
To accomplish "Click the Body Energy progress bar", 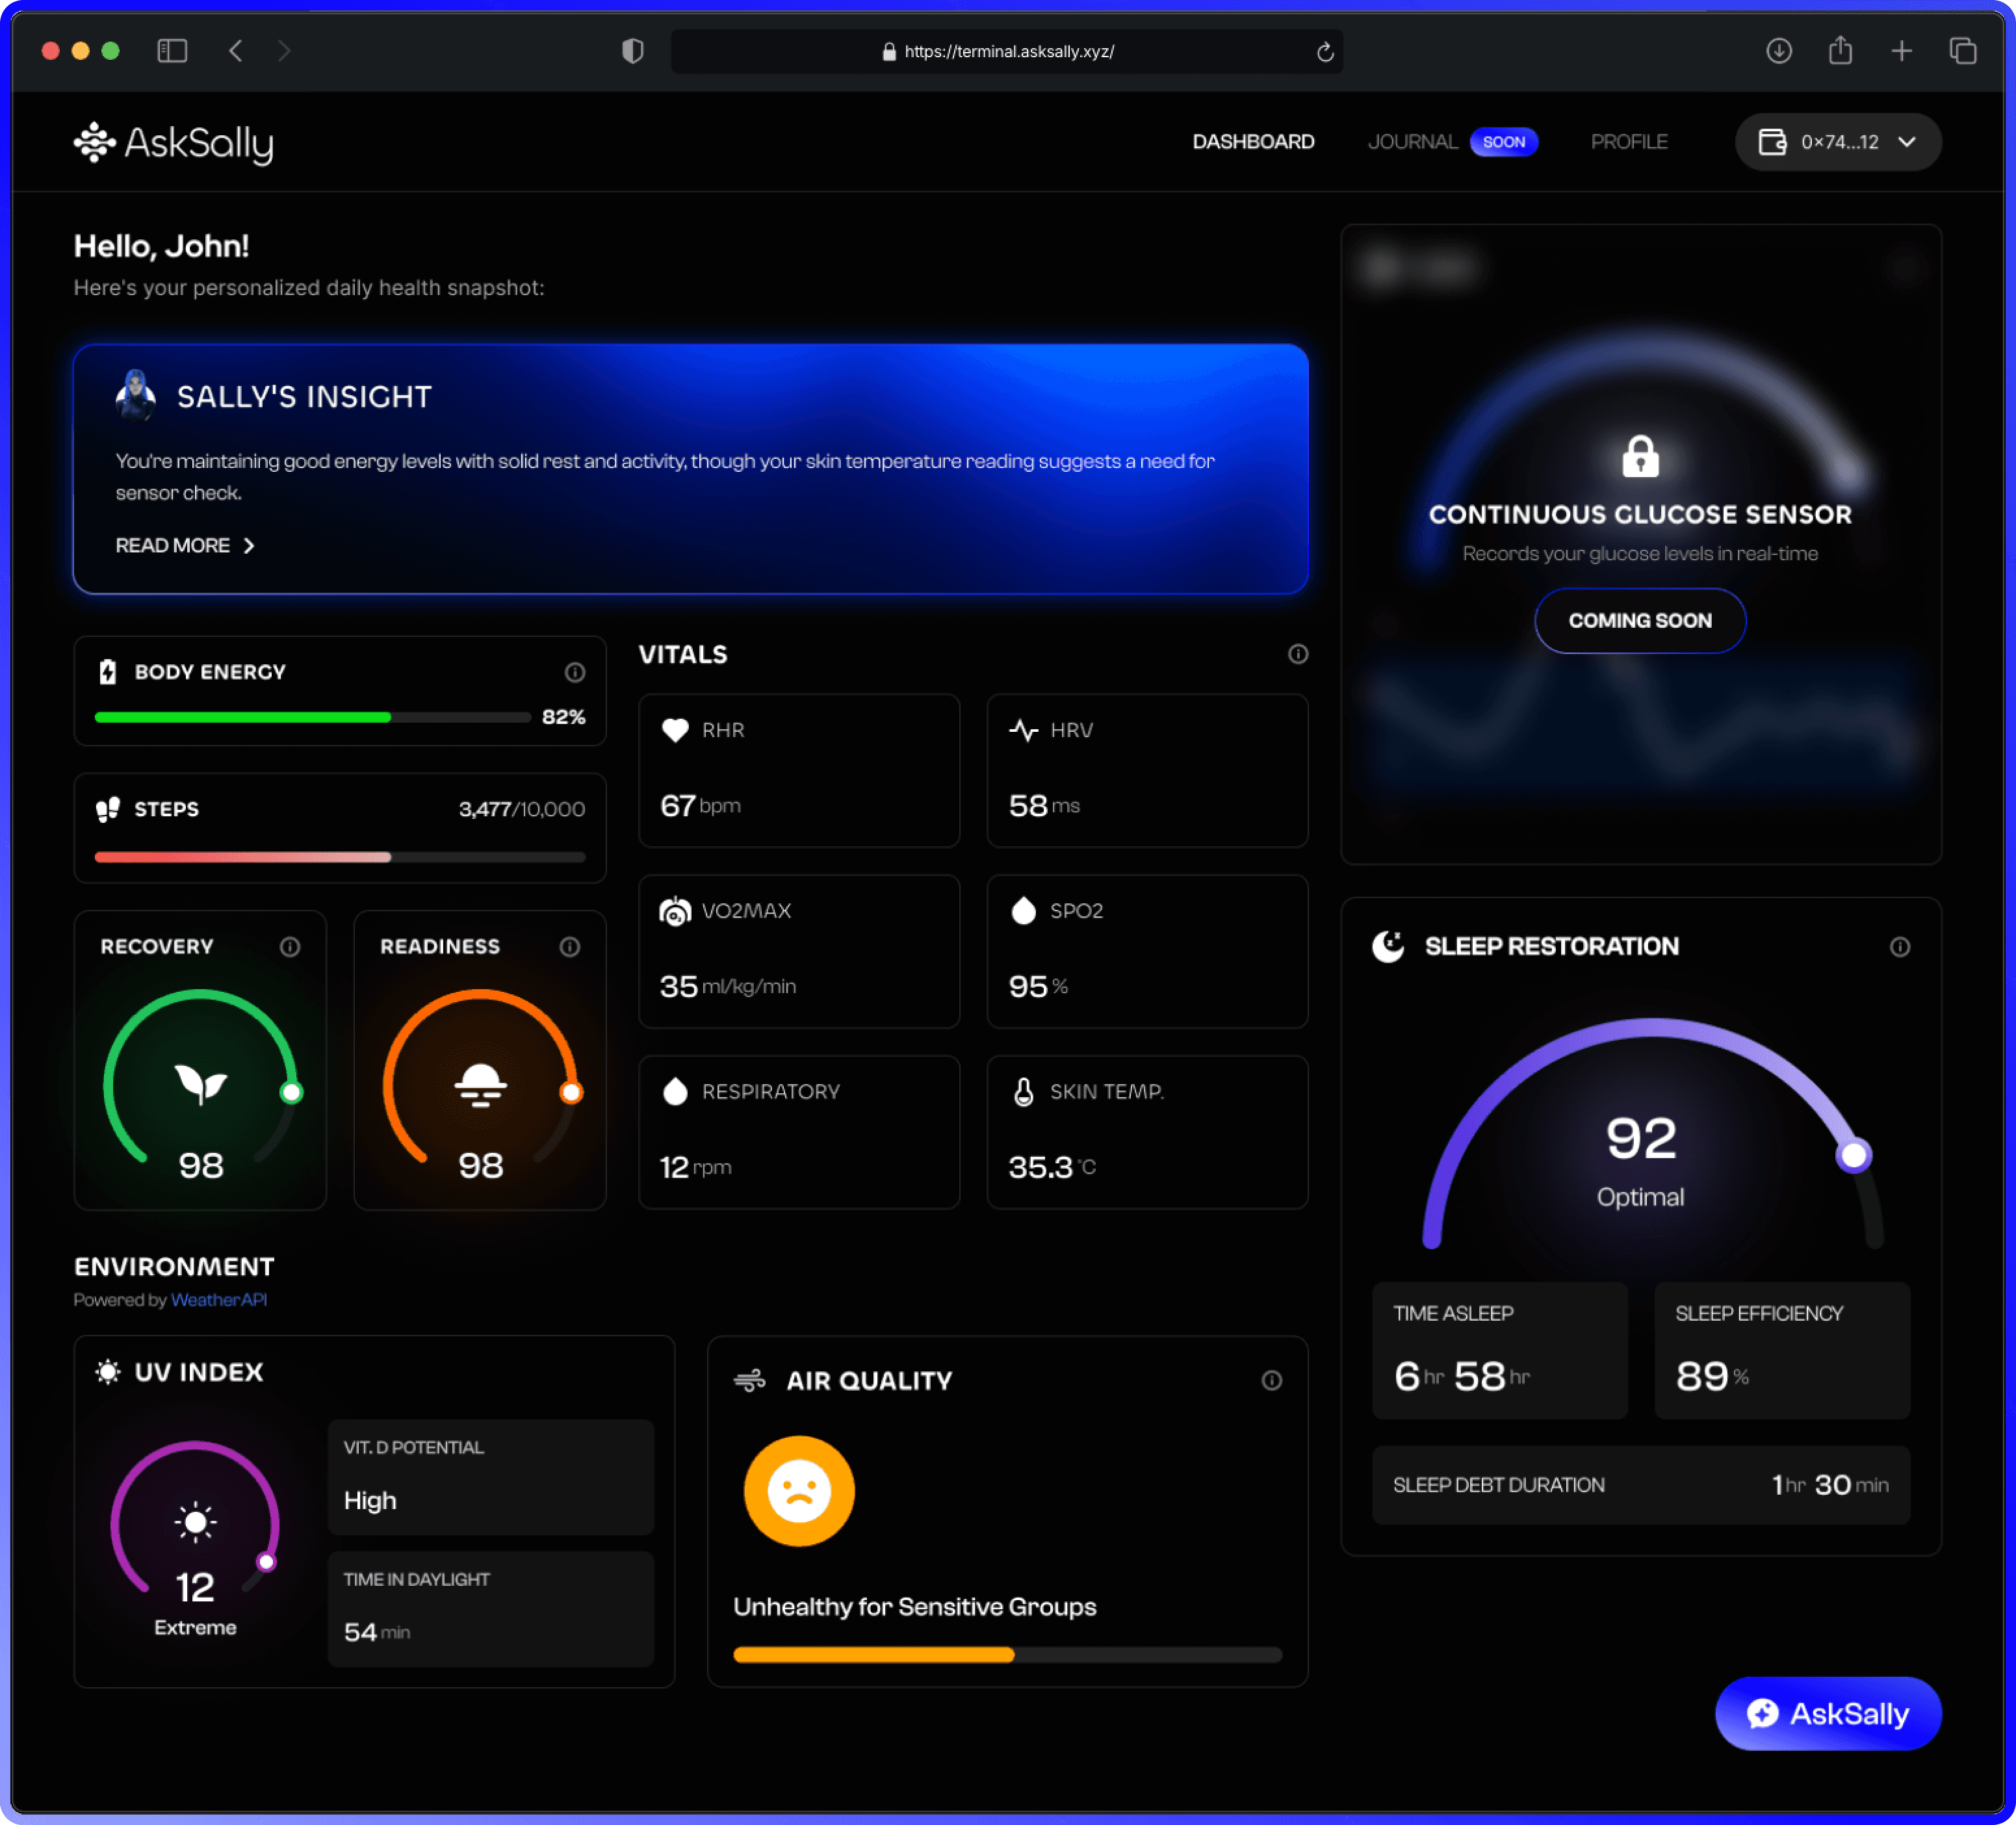I will point(312,717).
